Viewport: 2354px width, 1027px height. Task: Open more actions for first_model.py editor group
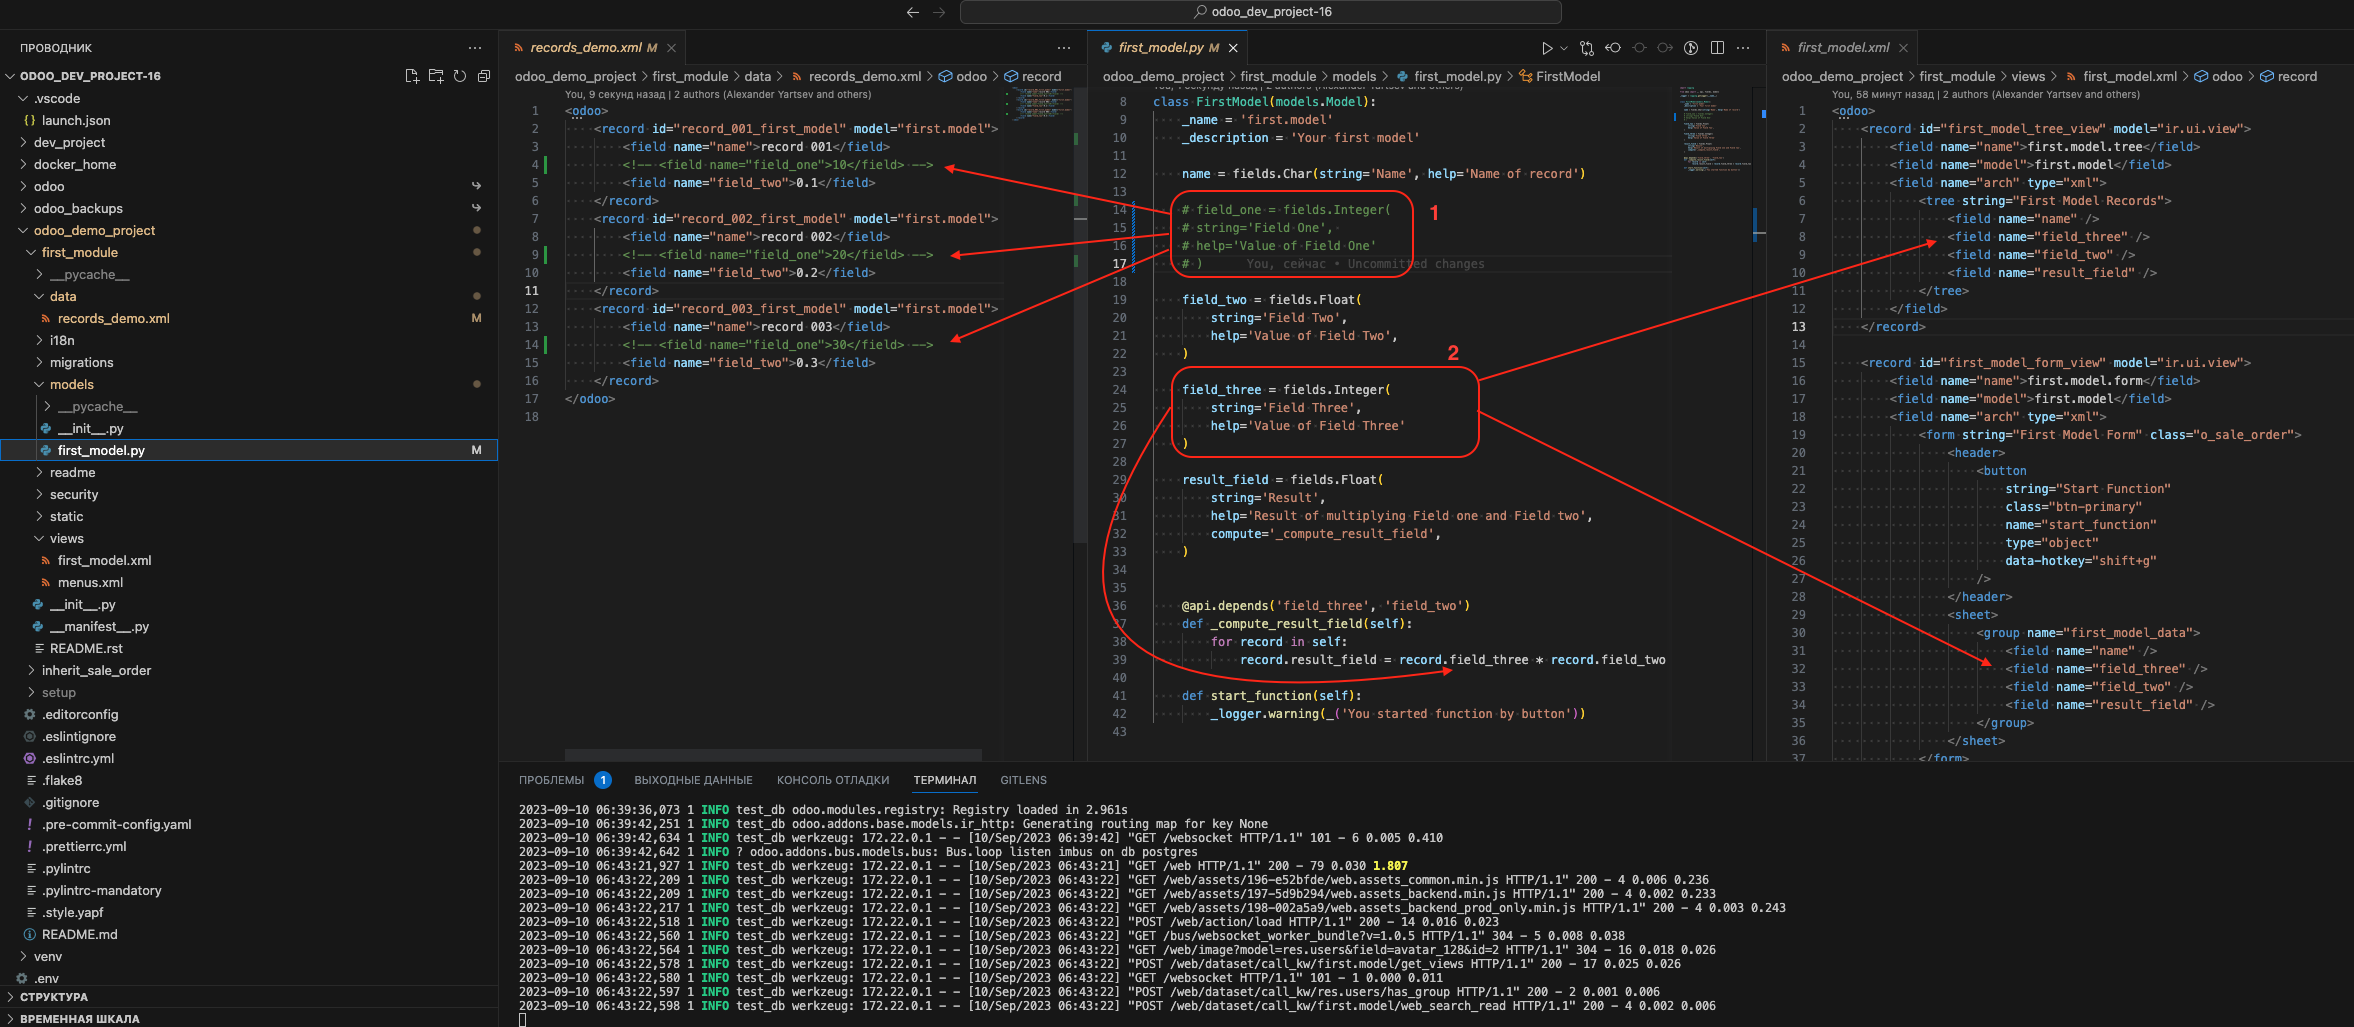point(1743,48)
